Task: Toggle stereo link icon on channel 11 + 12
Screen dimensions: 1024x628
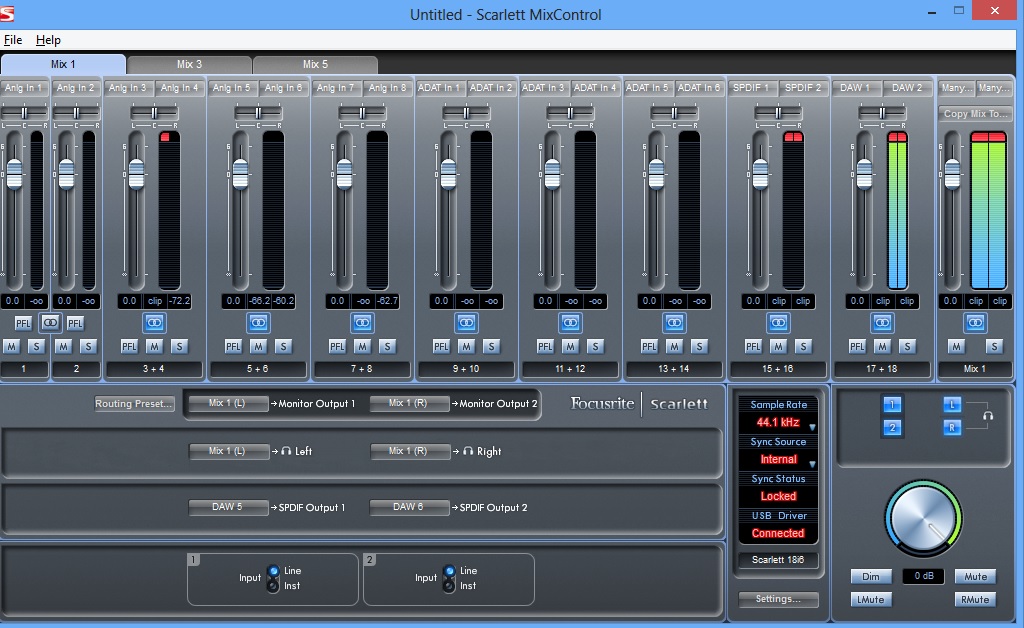Action: coord(570,322)
